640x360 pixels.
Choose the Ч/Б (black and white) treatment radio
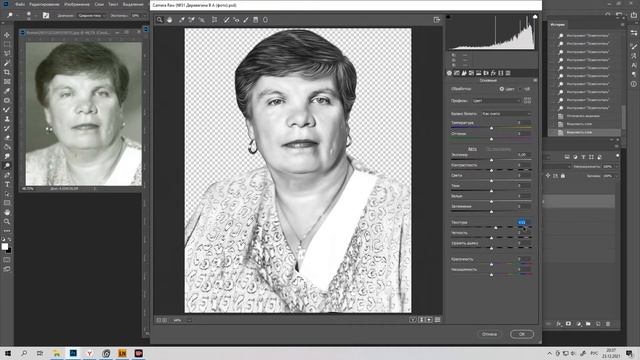click(x=520, y=89)
